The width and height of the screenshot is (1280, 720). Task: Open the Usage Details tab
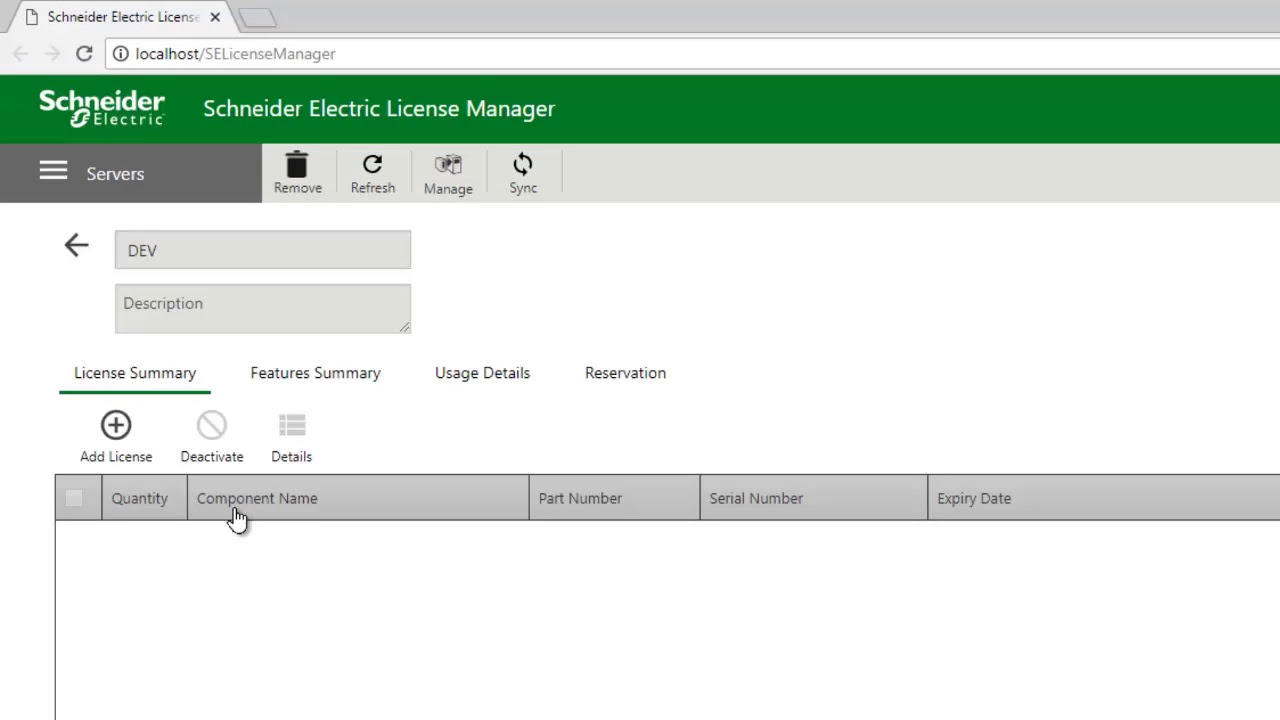coord(482,373)
